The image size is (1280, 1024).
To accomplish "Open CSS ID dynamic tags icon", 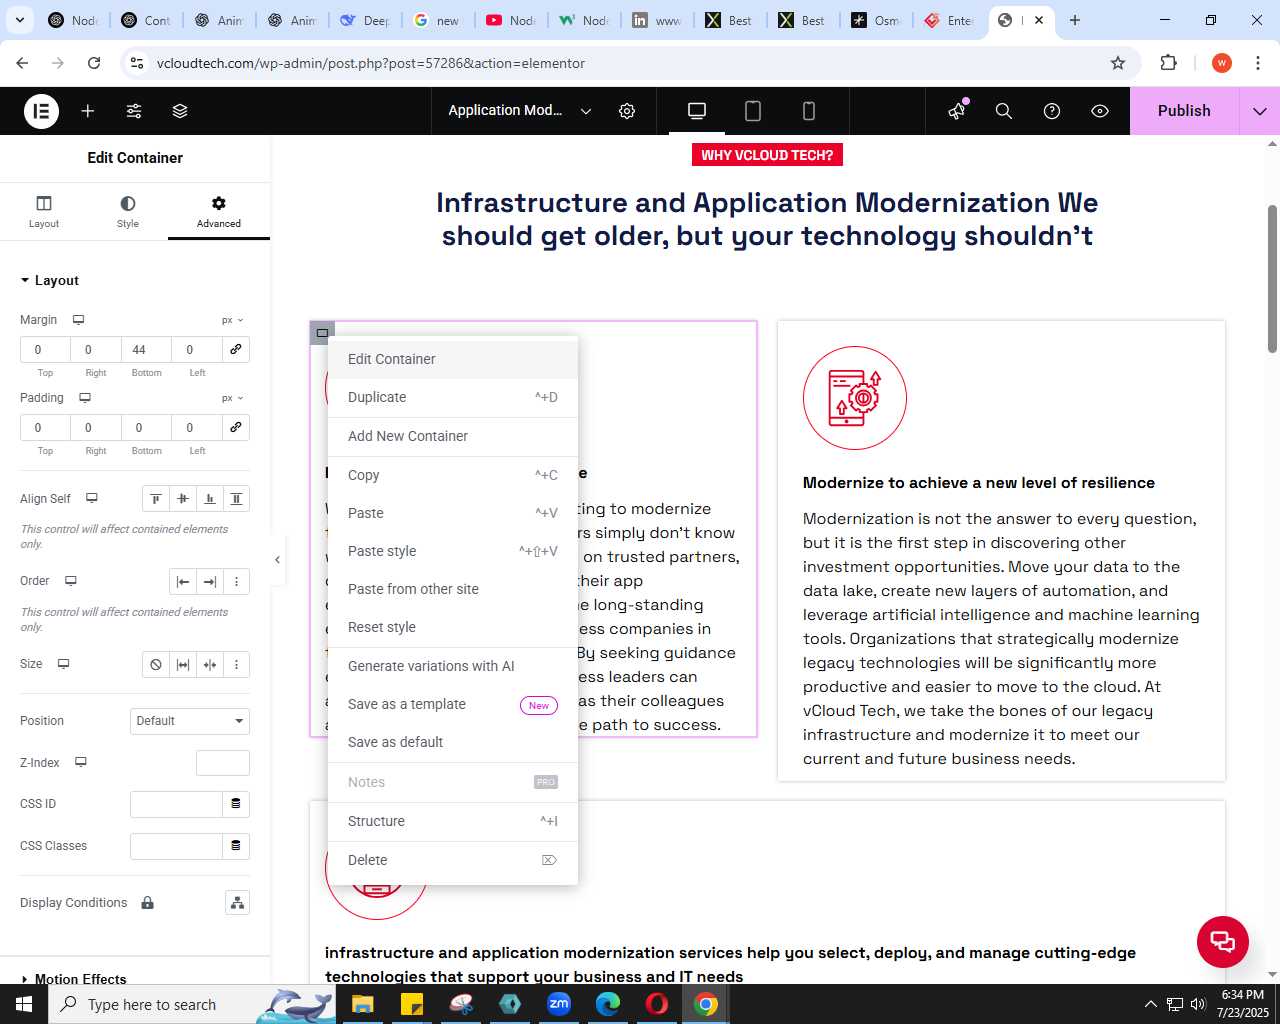I will [x=236, y=804].
